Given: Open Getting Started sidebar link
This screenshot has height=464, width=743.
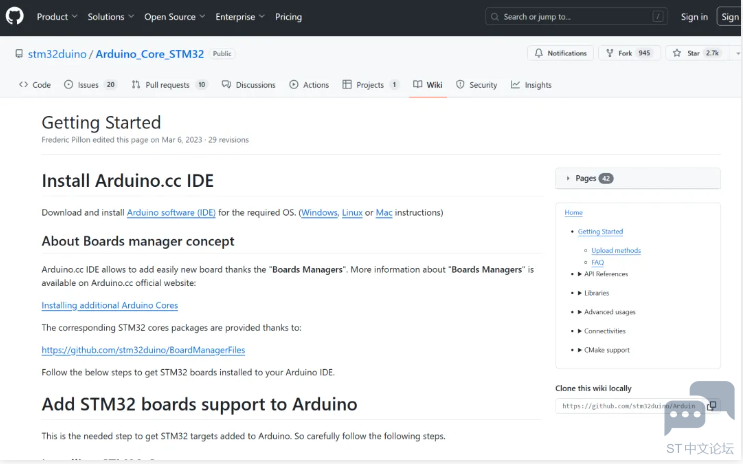Looking at the screenshot, I should pos(600,231).
